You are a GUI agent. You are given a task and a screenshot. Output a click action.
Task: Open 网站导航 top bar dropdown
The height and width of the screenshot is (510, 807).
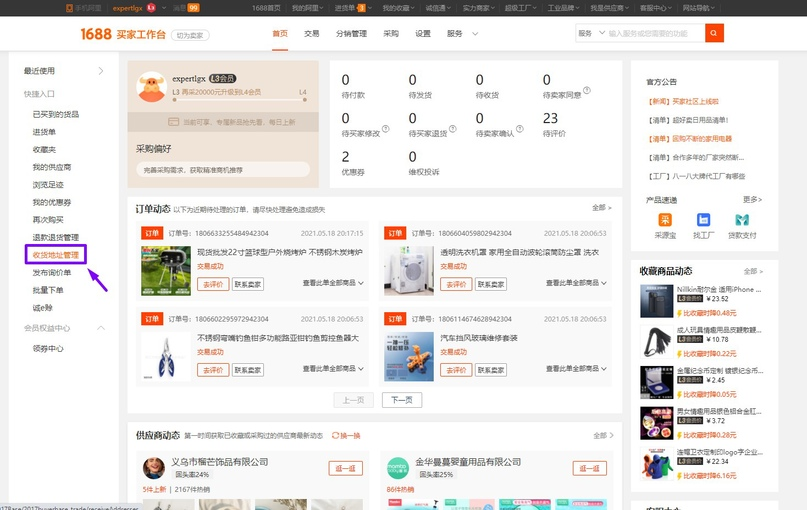tap(698, 8)
